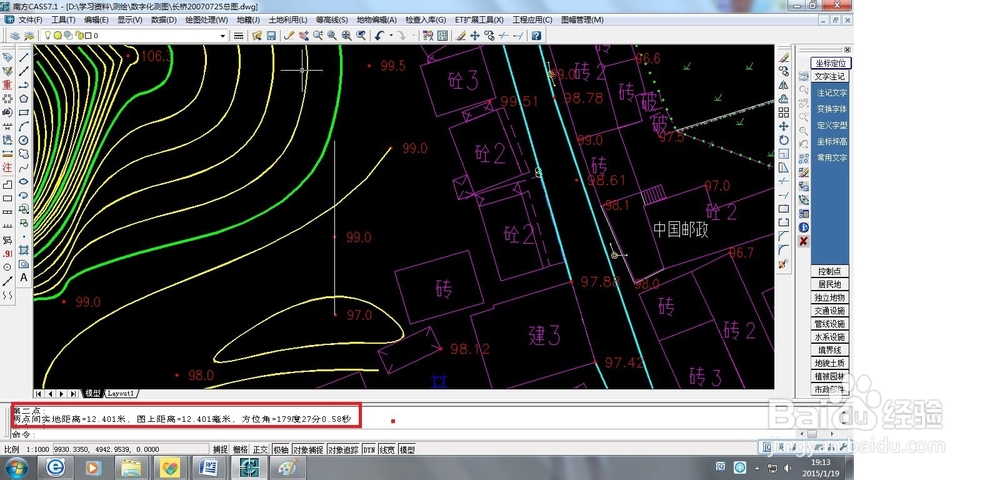Click the 地貌土质 category button
The height and width of the screenshot is (480, 1000).
(x=830, y=363)
